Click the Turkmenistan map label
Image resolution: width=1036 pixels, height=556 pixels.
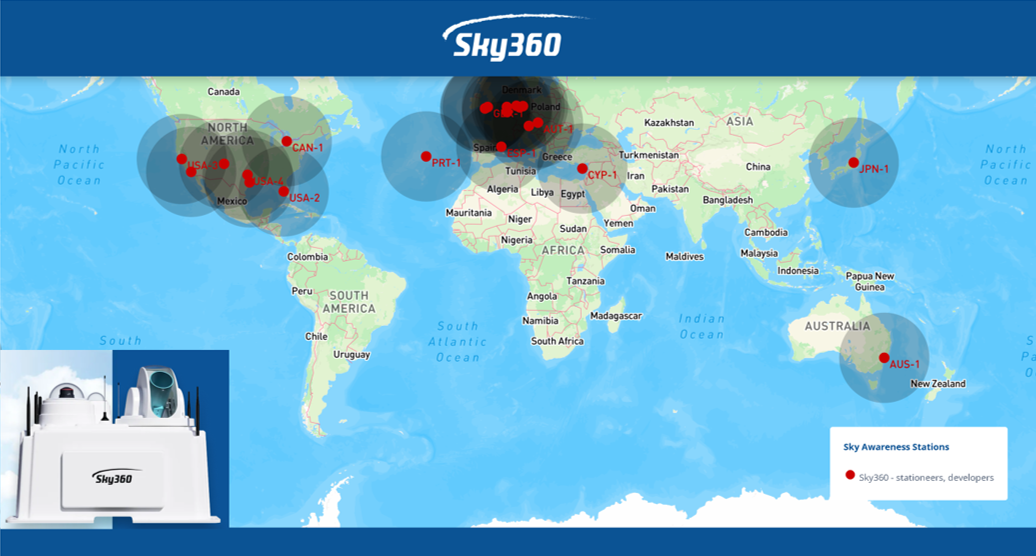[649, 155]
